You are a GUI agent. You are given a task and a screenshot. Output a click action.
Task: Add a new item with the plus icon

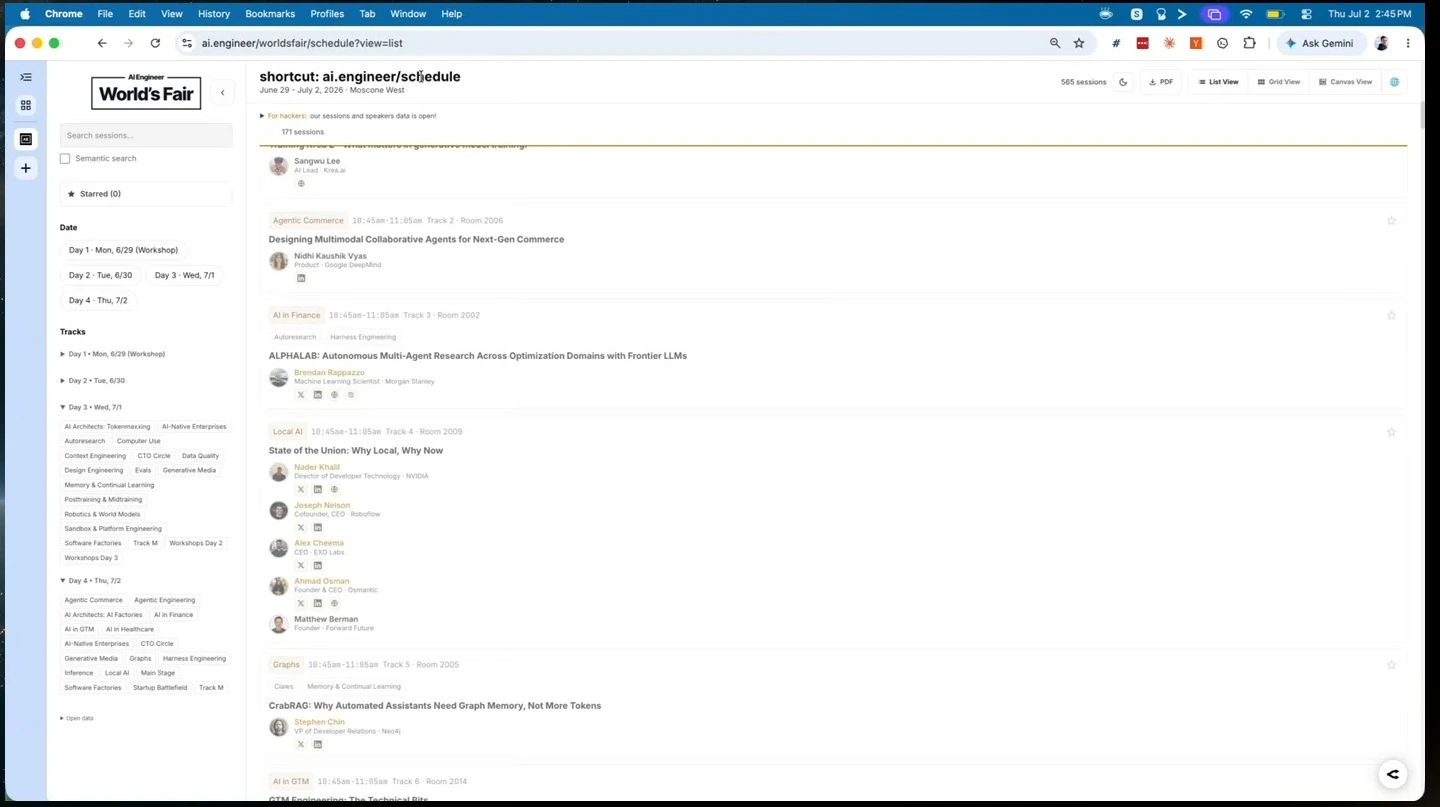click(x=26, y=168)
